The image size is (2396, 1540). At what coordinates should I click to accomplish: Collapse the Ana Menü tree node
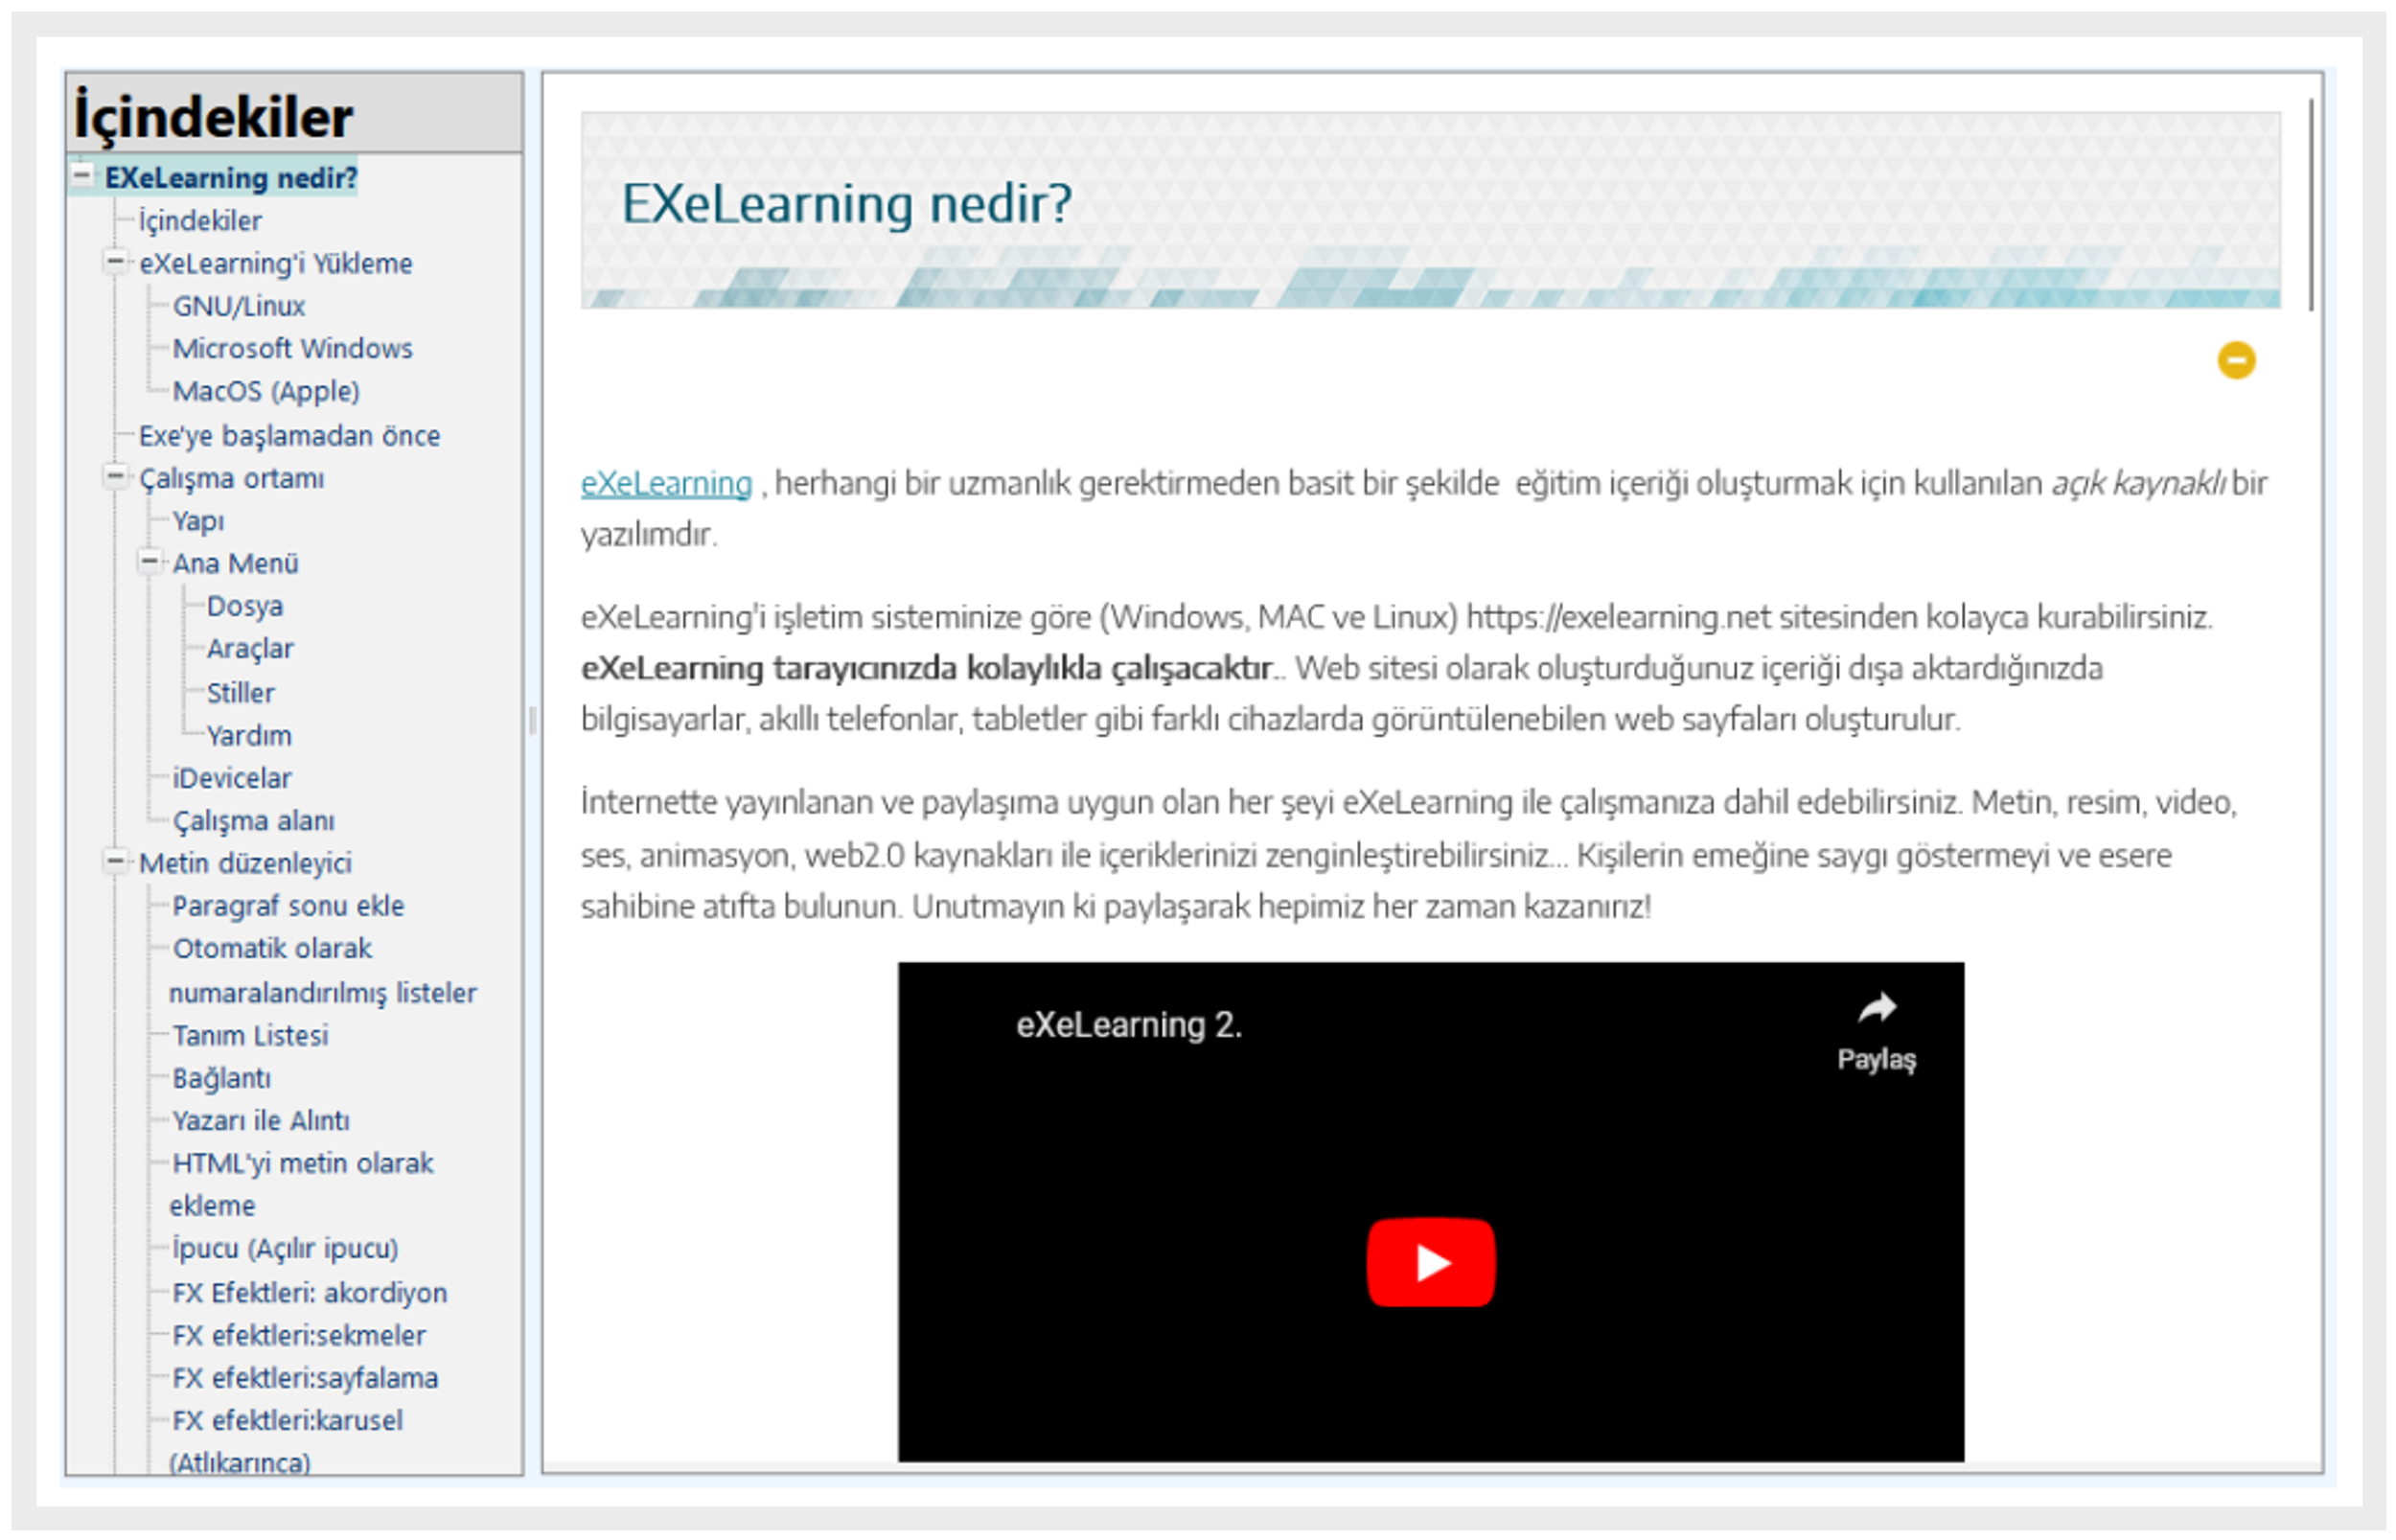[150, 562]
